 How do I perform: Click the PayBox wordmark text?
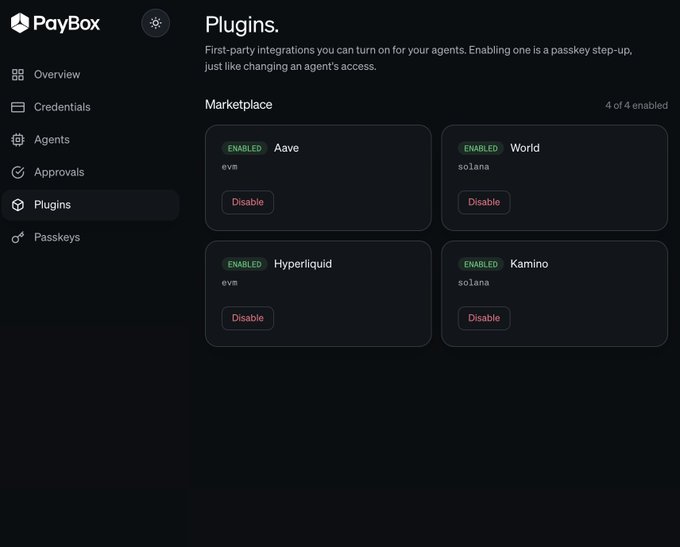pos(66,23)
